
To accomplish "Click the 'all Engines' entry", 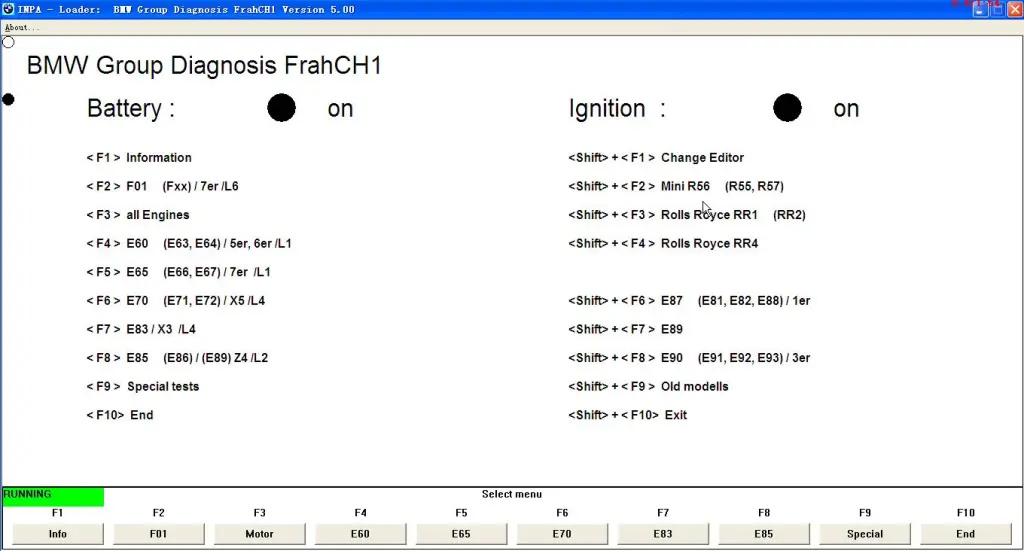I will [138, 215].
